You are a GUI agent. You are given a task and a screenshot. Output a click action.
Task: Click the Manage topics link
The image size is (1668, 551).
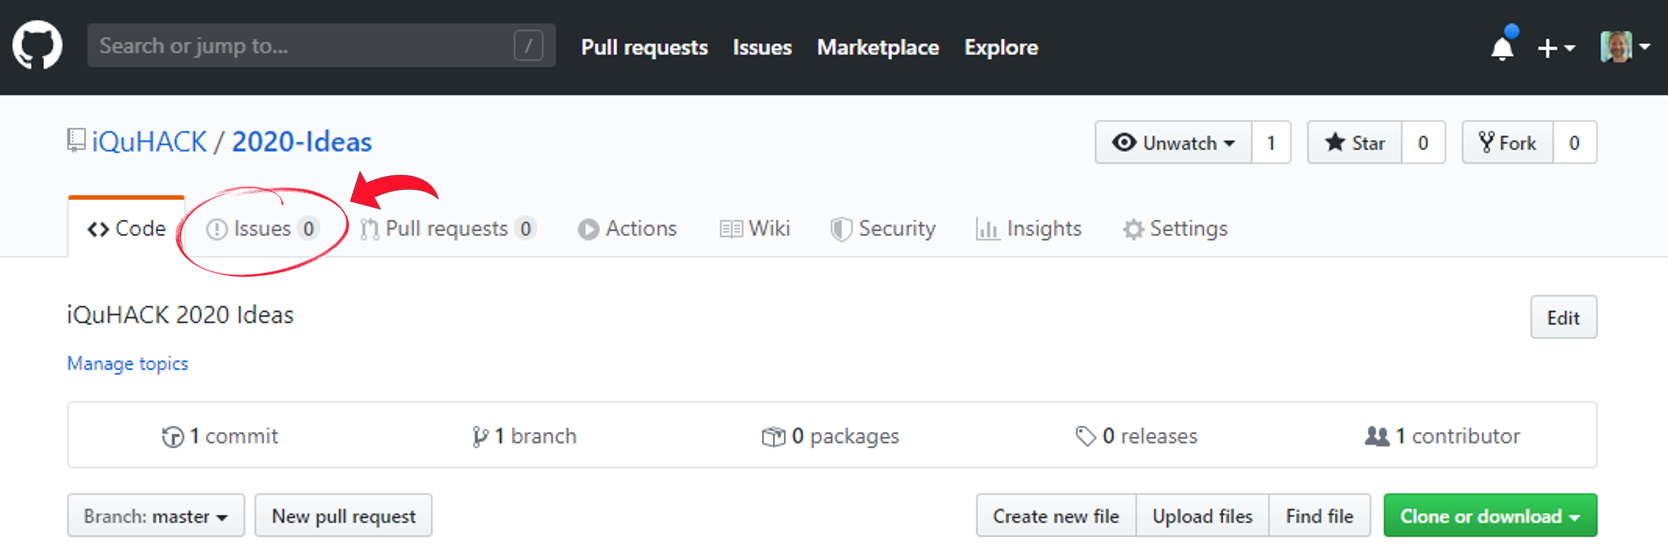(127, 363)
